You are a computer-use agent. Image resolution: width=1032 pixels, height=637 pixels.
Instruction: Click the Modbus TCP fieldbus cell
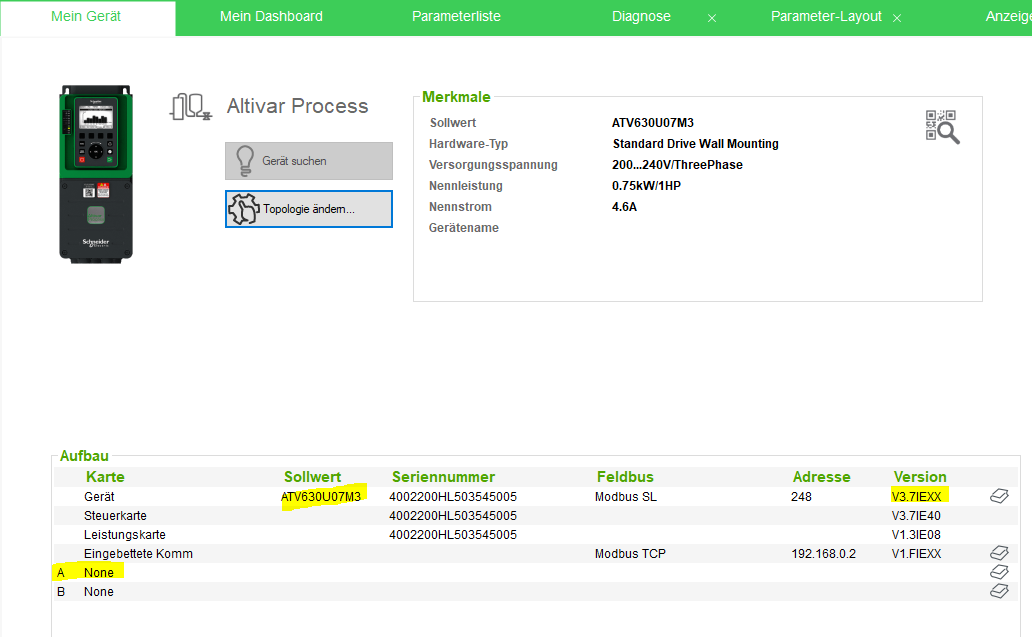tap(631, 554)
